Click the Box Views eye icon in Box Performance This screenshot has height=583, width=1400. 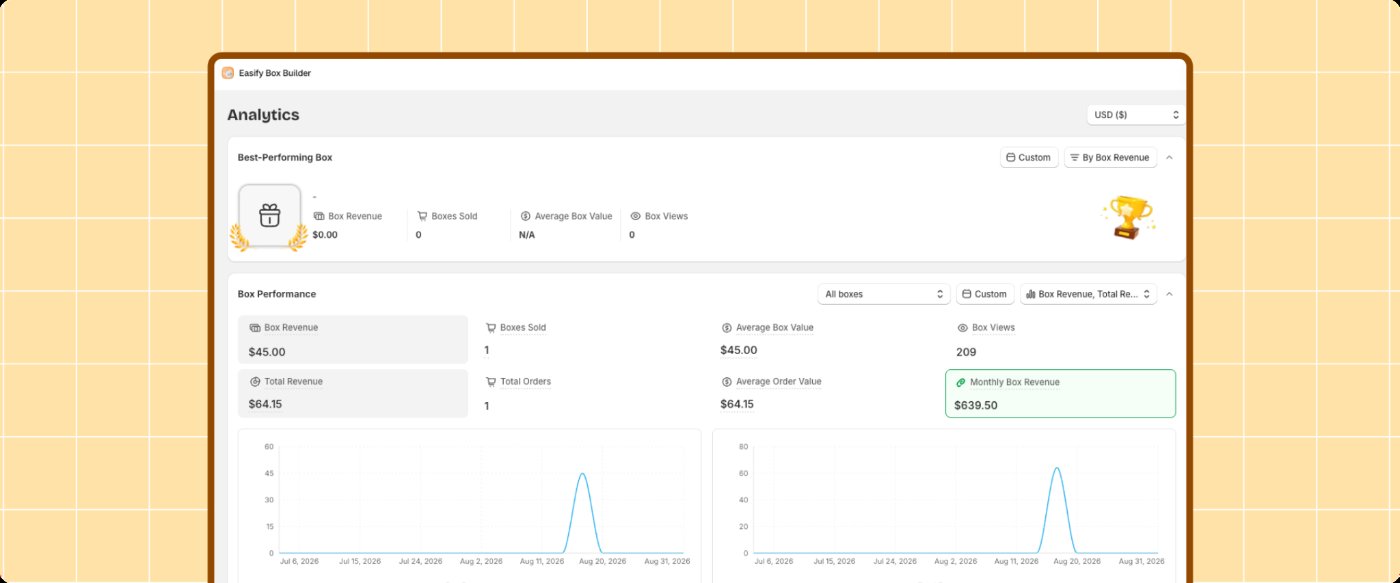point(963,328)
